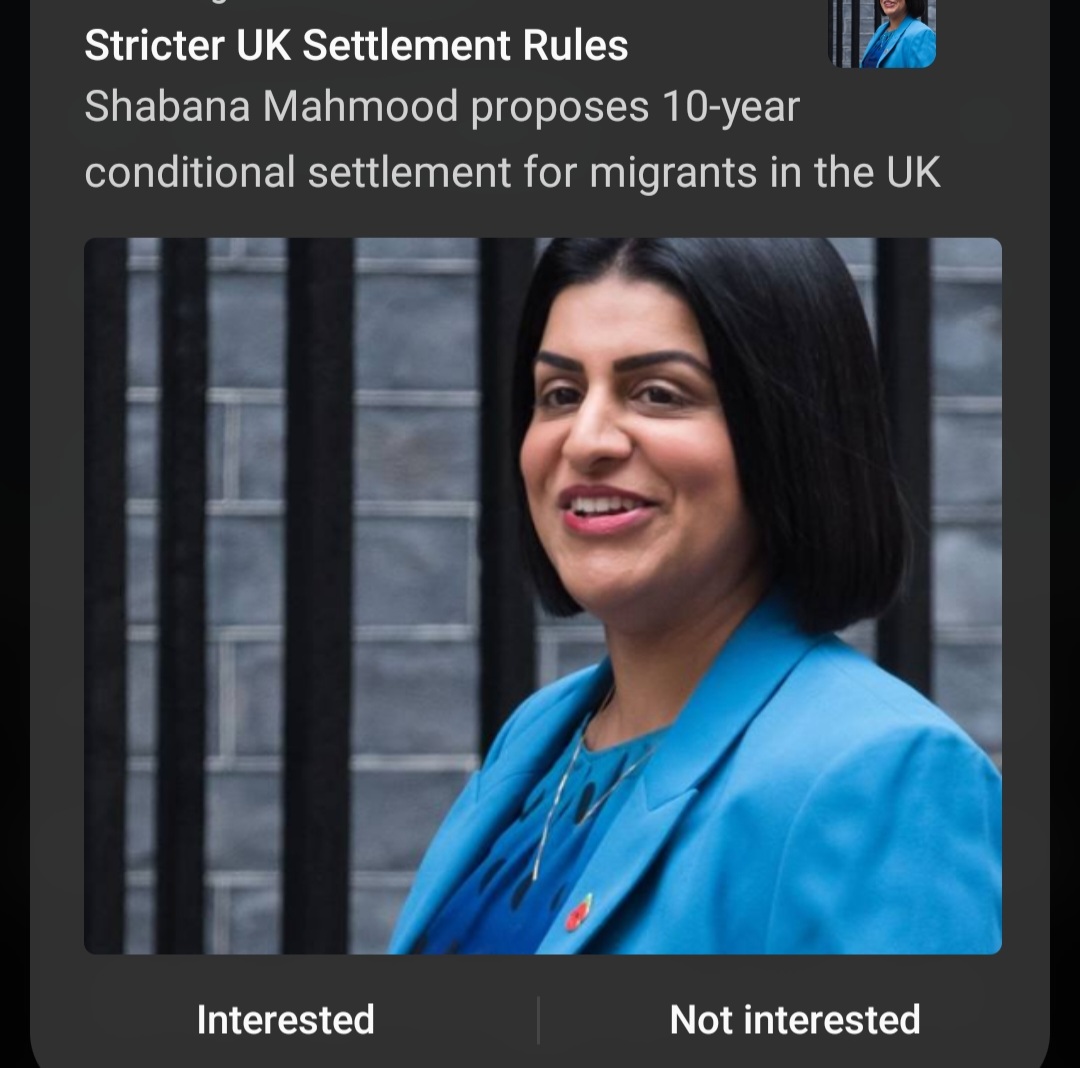Open the small thumbnail beside the headline
1080x1068 pixels.
[882, 33]
